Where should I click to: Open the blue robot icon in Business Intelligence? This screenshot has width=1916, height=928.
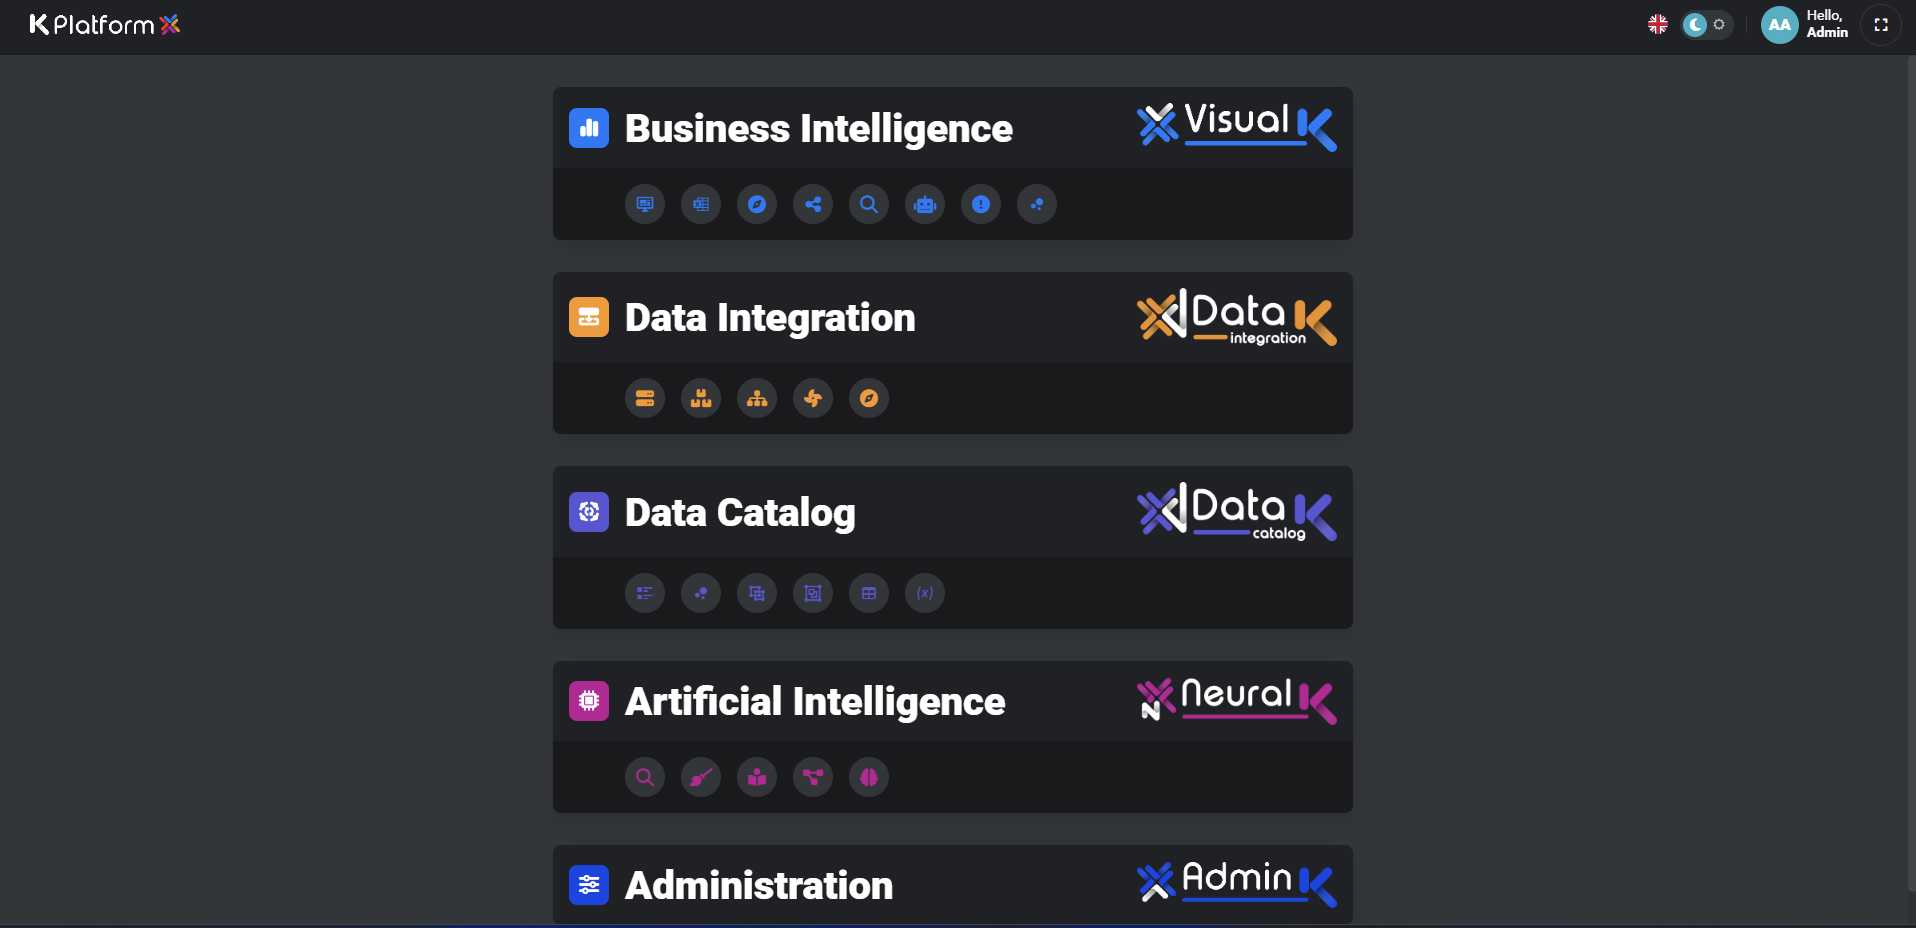pyautogui.click(x=925, y=204)
